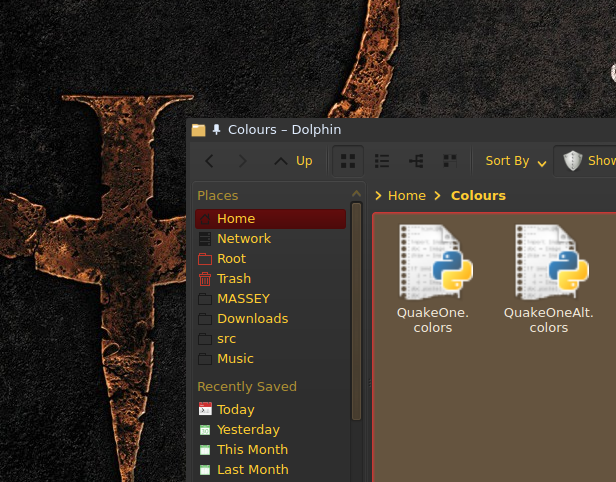This screenshot has height=482, width=616.
Task: Click Colours in the breadcrumb path
Action: (x=478, y=196)
